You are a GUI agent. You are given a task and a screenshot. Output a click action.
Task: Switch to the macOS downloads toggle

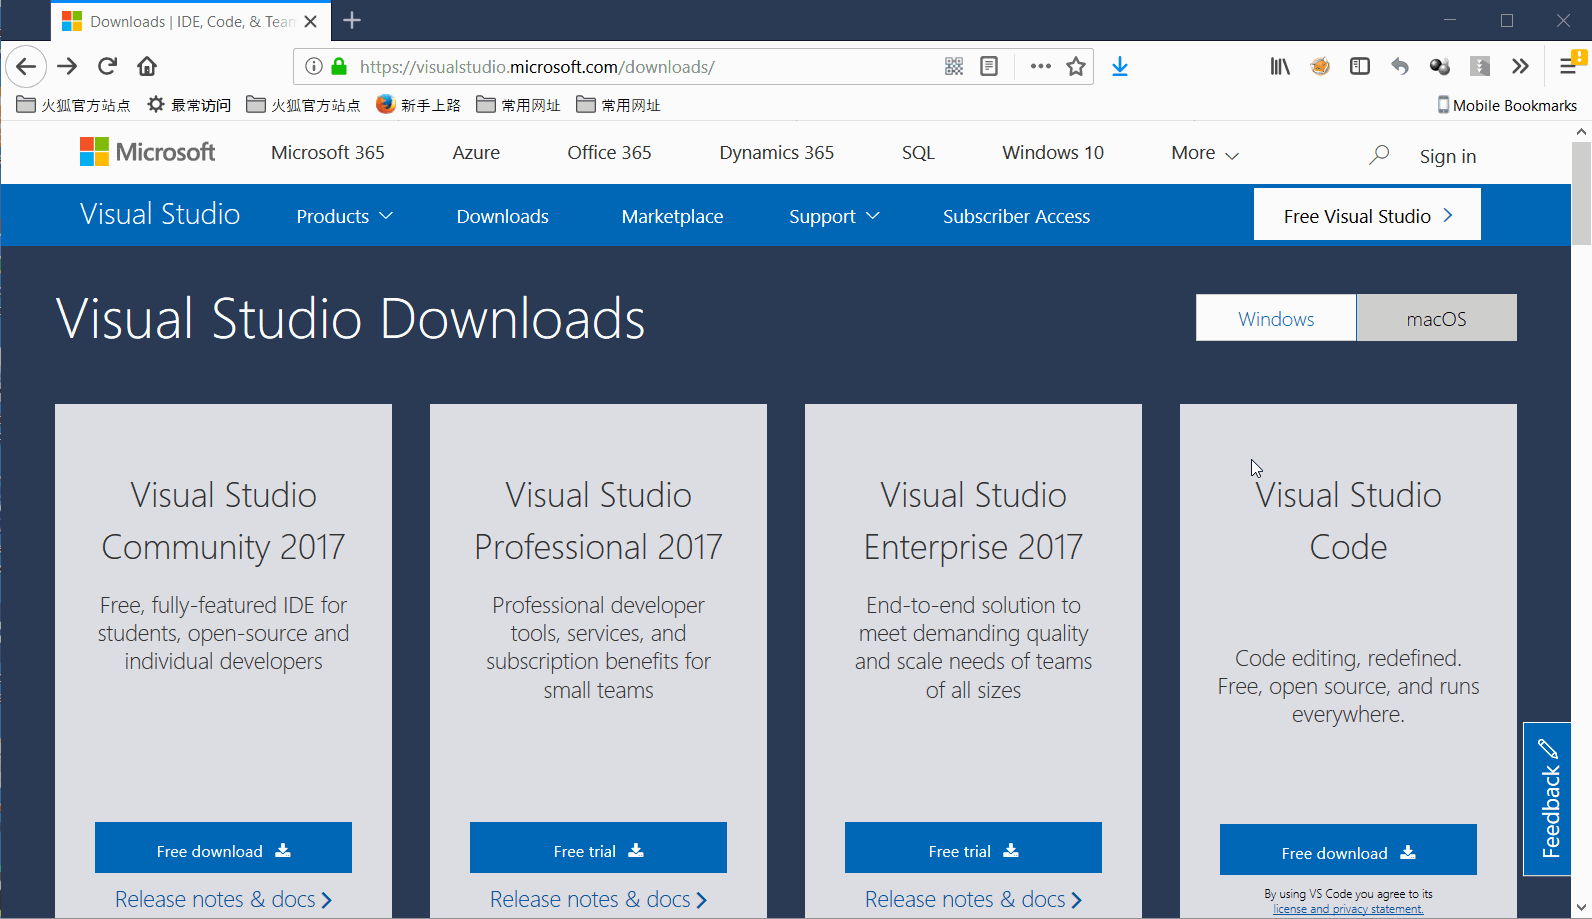[1436, 318]
